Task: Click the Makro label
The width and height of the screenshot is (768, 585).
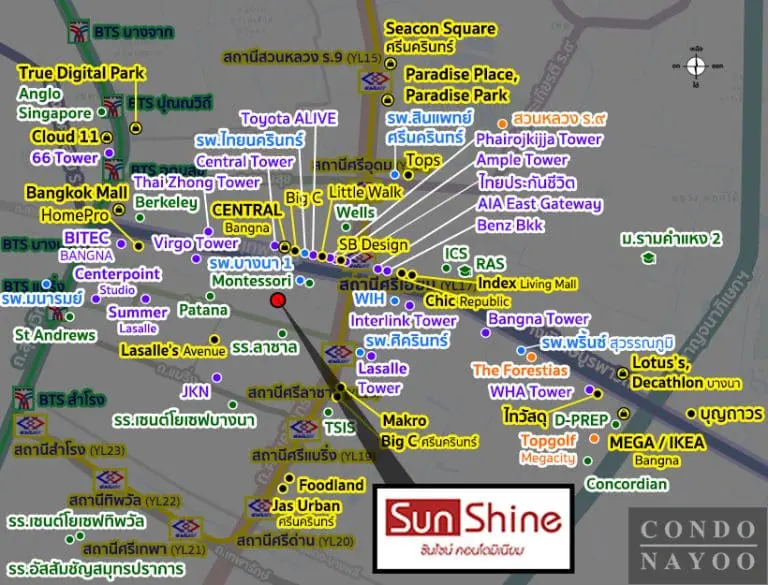Action: [404, 420]
